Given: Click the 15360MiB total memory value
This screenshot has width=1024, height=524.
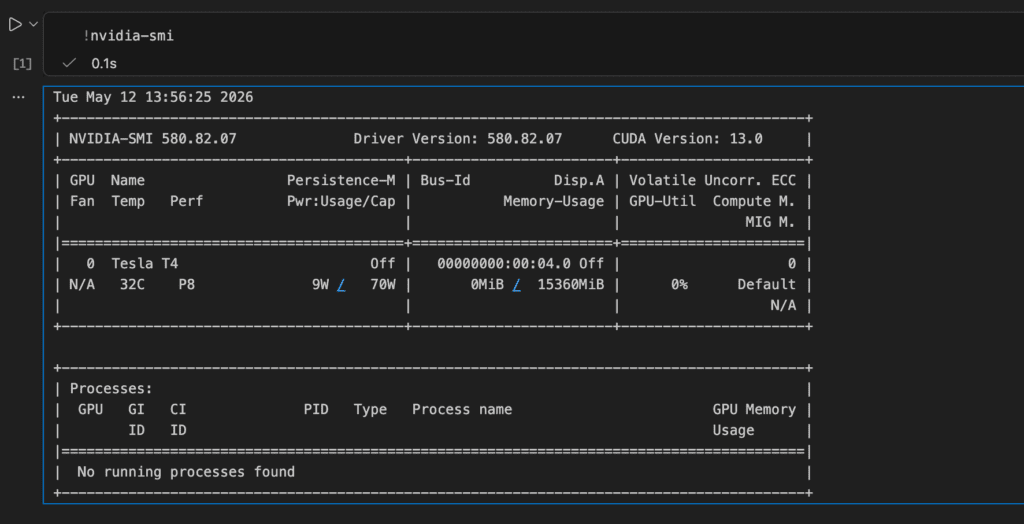Looking at the screenshot, I should 571,285.
